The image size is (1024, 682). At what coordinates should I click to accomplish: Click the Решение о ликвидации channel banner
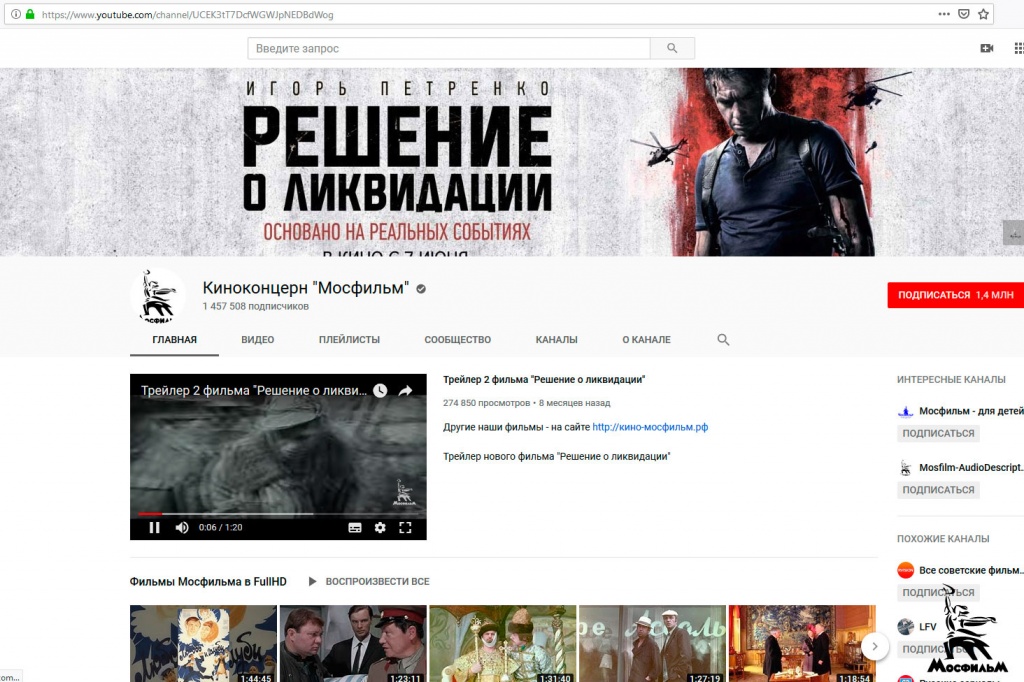tap(512, 162)
